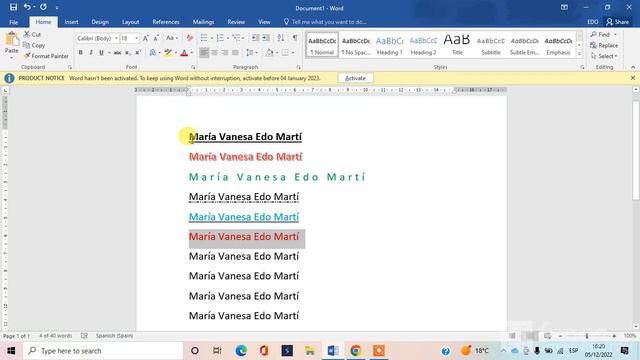The height and width of the screenshot is (360, 640).
Task: Adjust the zoom slider handle
Action: [x=587, y=336]
